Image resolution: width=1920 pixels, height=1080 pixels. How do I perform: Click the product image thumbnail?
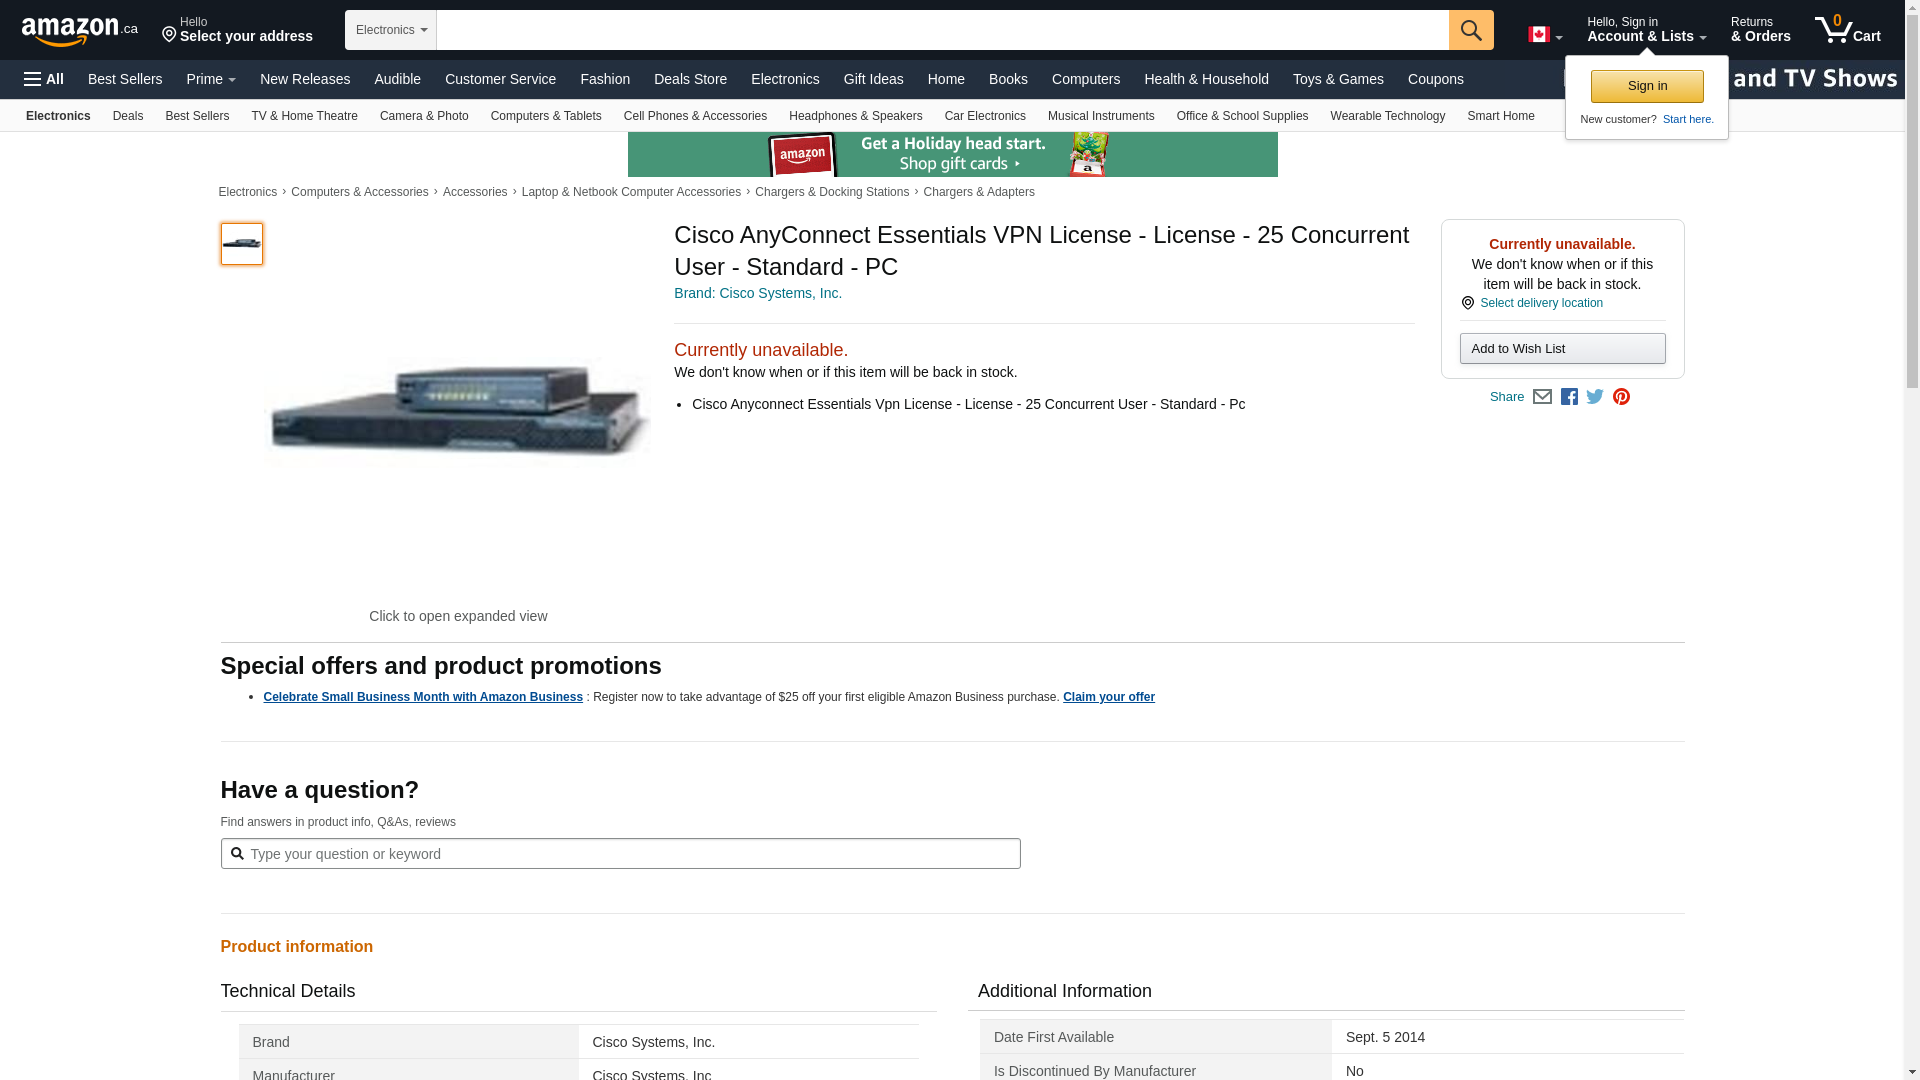242,244
